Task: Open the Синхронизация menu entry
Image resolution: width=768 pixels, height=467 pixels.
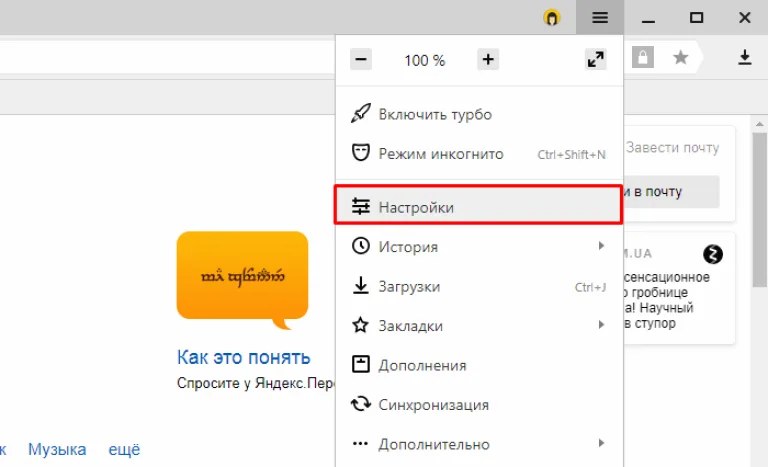Action: point(480,404)
